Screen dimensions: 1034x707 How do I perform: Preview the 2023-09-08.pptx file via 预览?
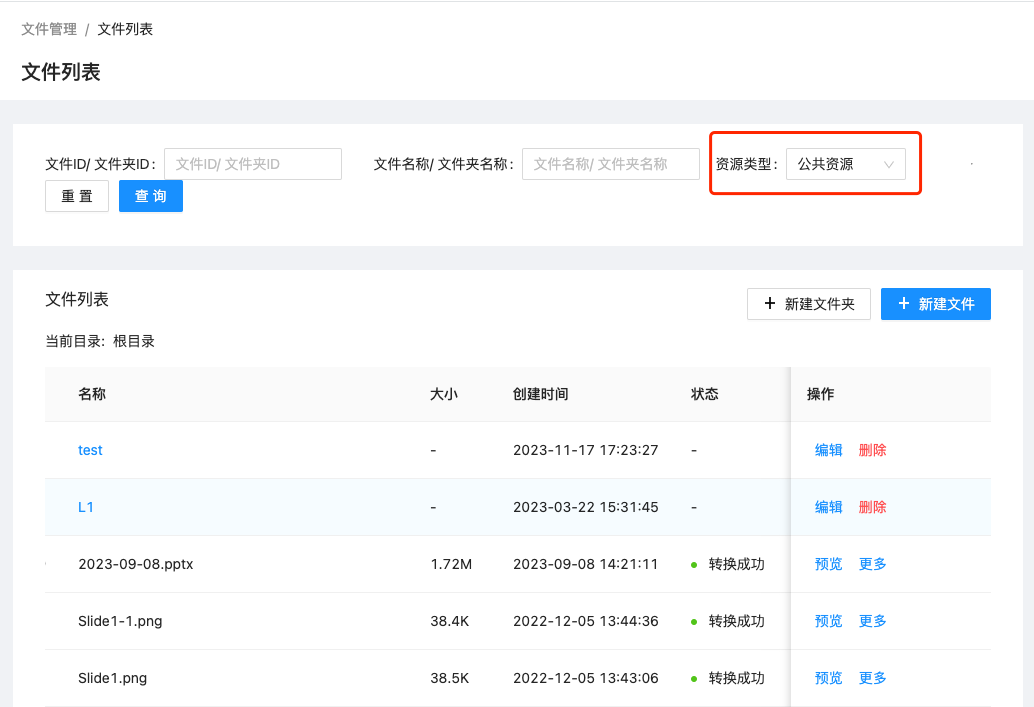tap(828, 563)
